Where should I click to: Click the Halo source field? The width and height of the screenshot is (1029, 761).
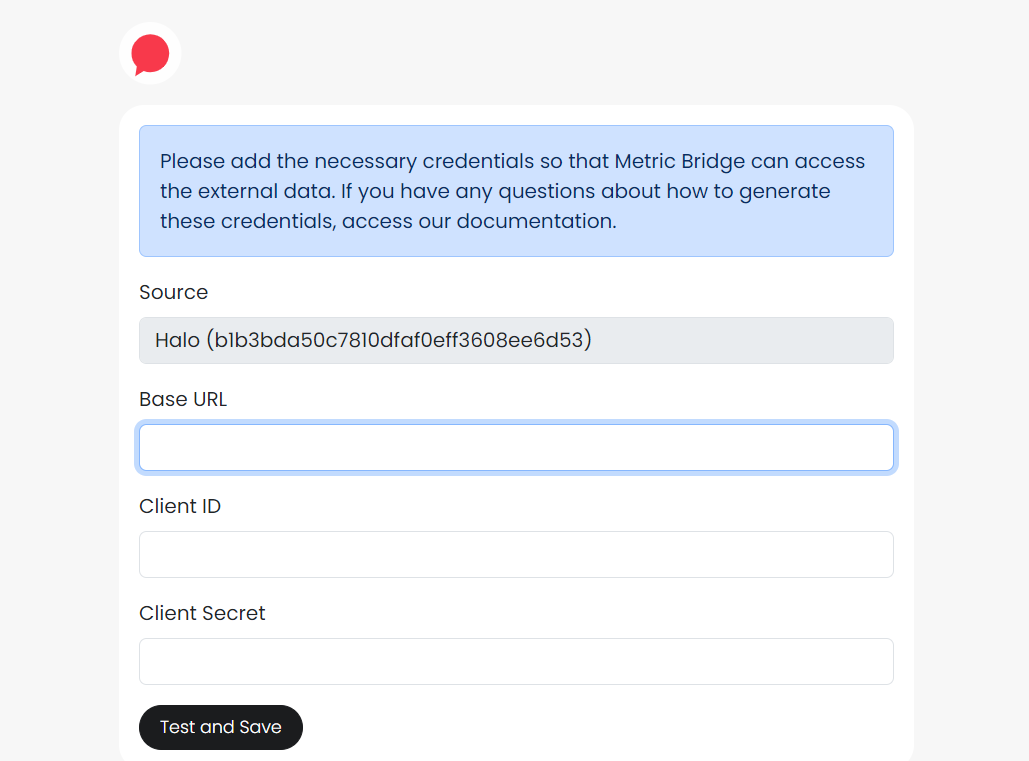click(516, 340)
